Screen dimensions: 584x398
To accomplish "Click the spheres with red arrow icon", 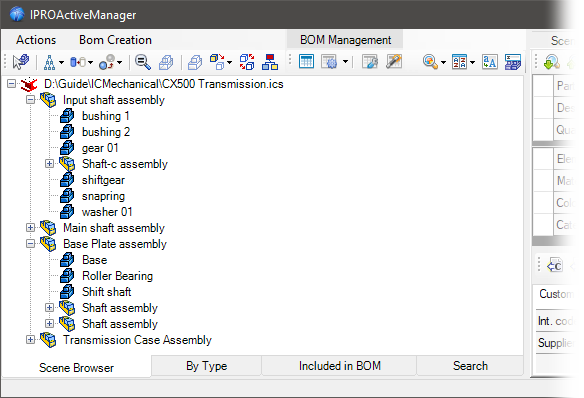I will [x=107, y=62].
